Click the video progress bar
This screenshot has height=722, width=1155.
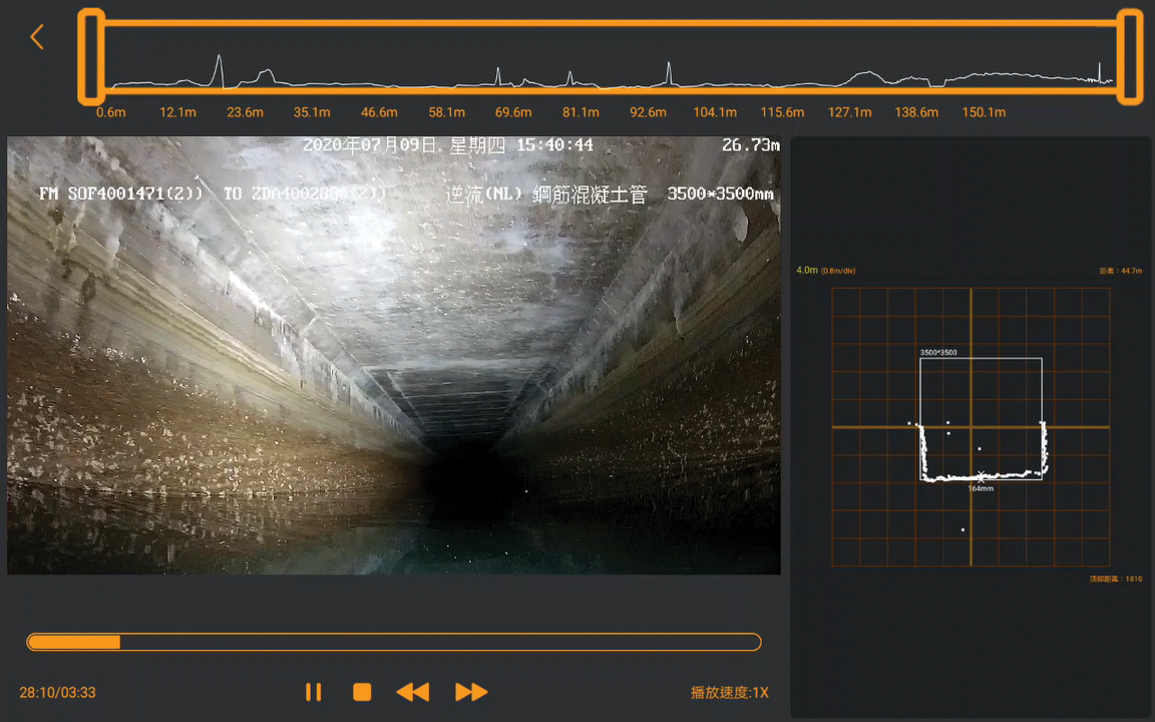[394, 642]
